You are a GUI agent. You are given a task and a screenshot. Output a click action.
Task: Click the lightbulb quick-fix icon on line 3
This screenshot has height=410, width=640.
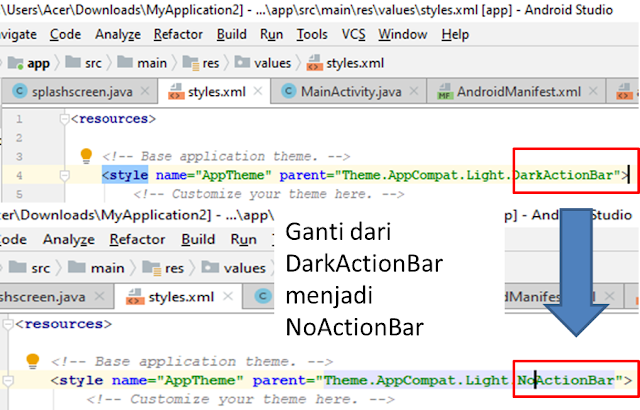(x=86, y=156)
